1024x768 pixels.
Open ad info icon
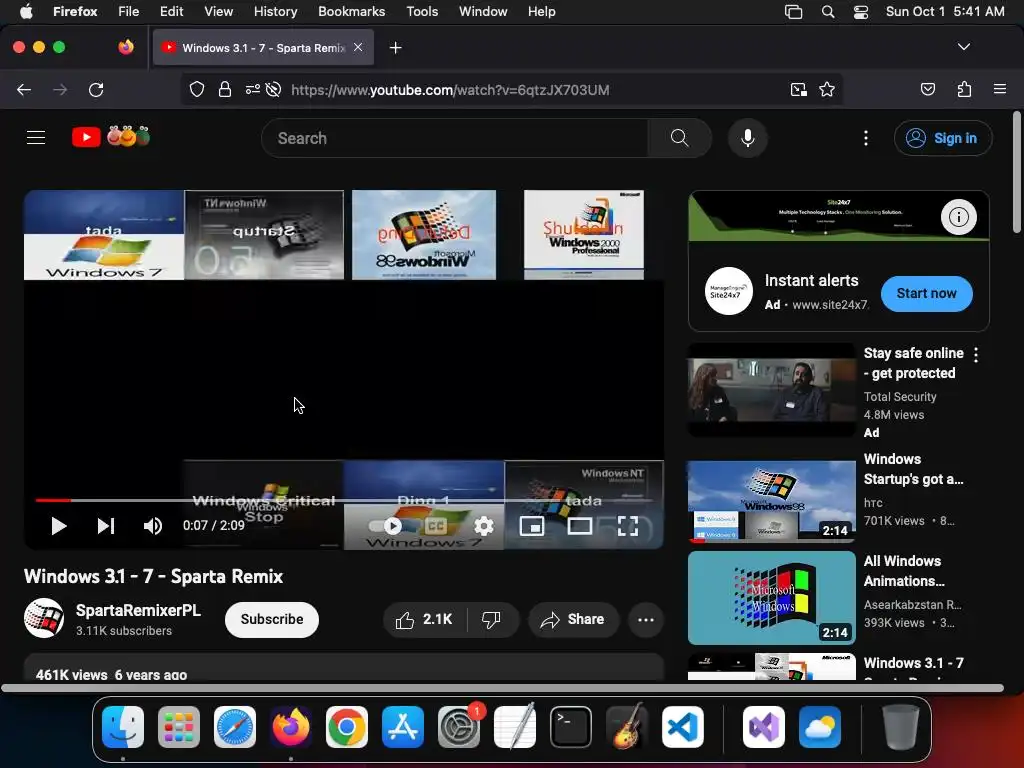pos(958,217)
